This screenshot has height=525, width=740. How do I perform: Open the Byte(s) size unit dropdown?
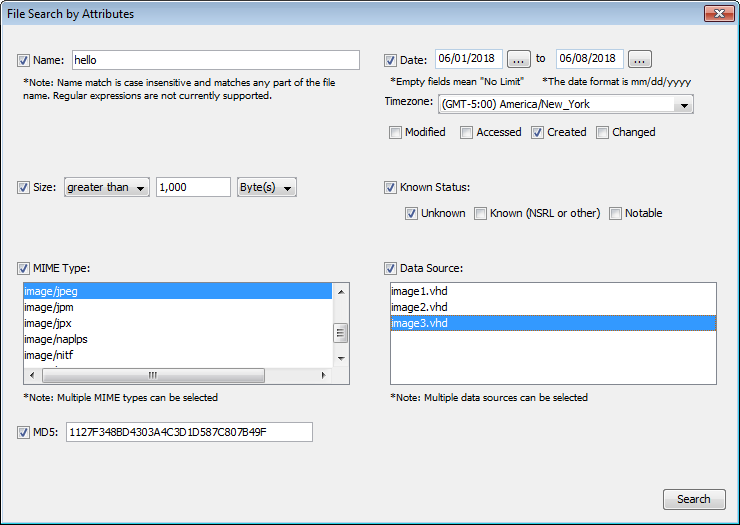coord(266,188)
